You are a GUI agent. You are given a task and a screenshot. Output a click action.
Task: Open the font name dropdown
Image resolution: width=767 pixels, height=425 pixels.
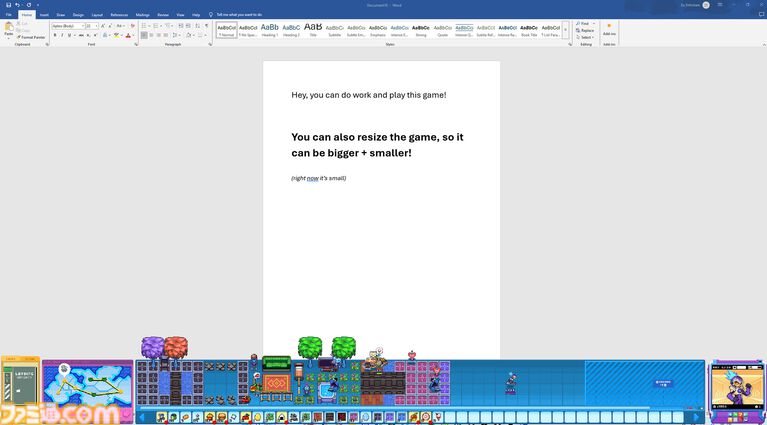pyautogui.click(x=68, y=26)
